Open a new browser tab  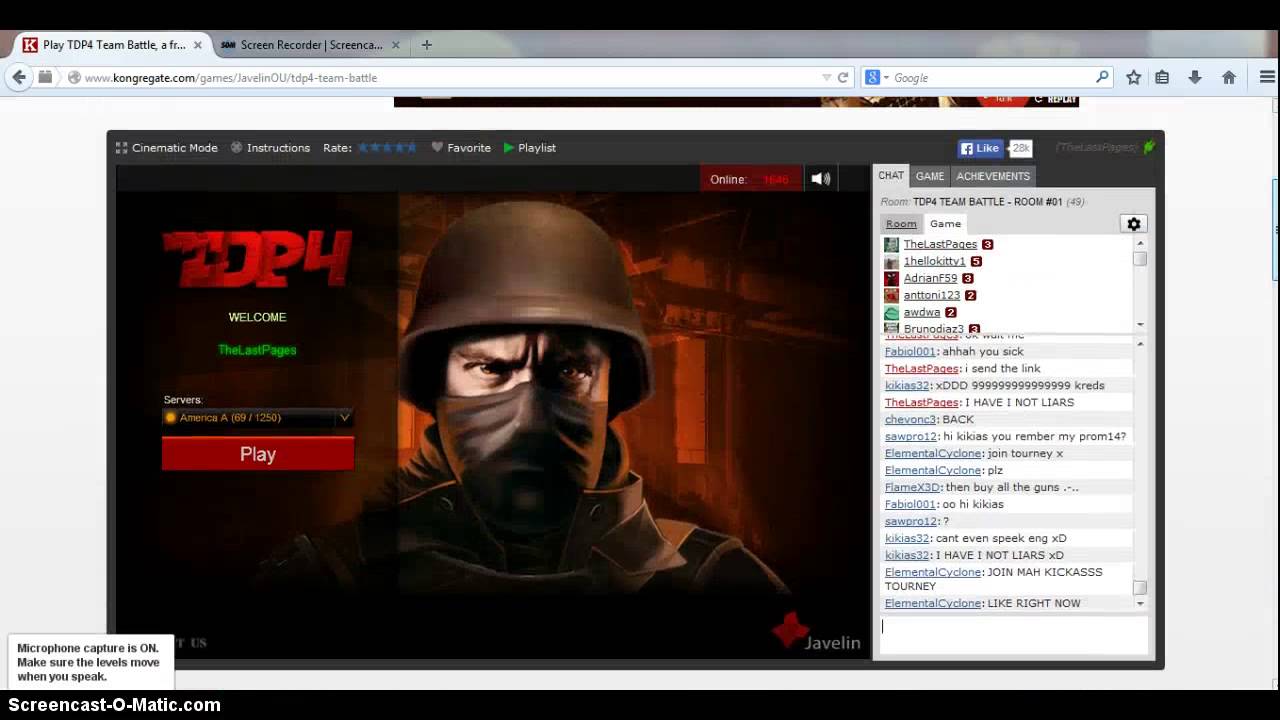pyautogui.click(x=426, y=44)
